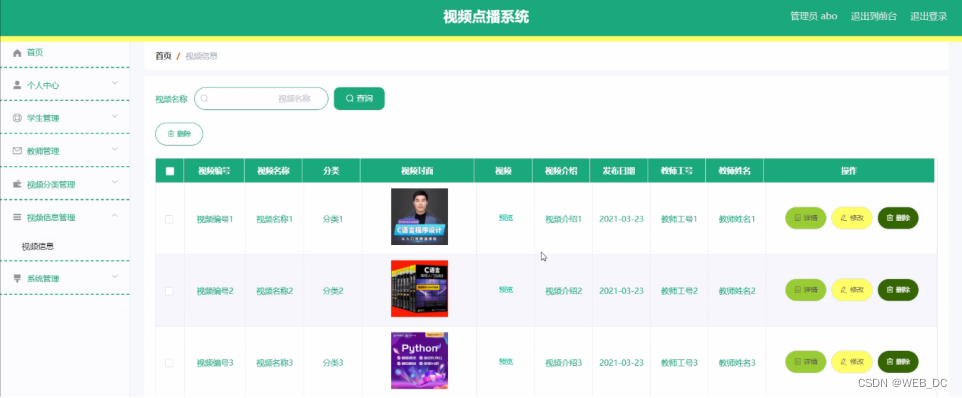Expand the 个人中心 chevron

pyautogui.click(x=115, y=83)
